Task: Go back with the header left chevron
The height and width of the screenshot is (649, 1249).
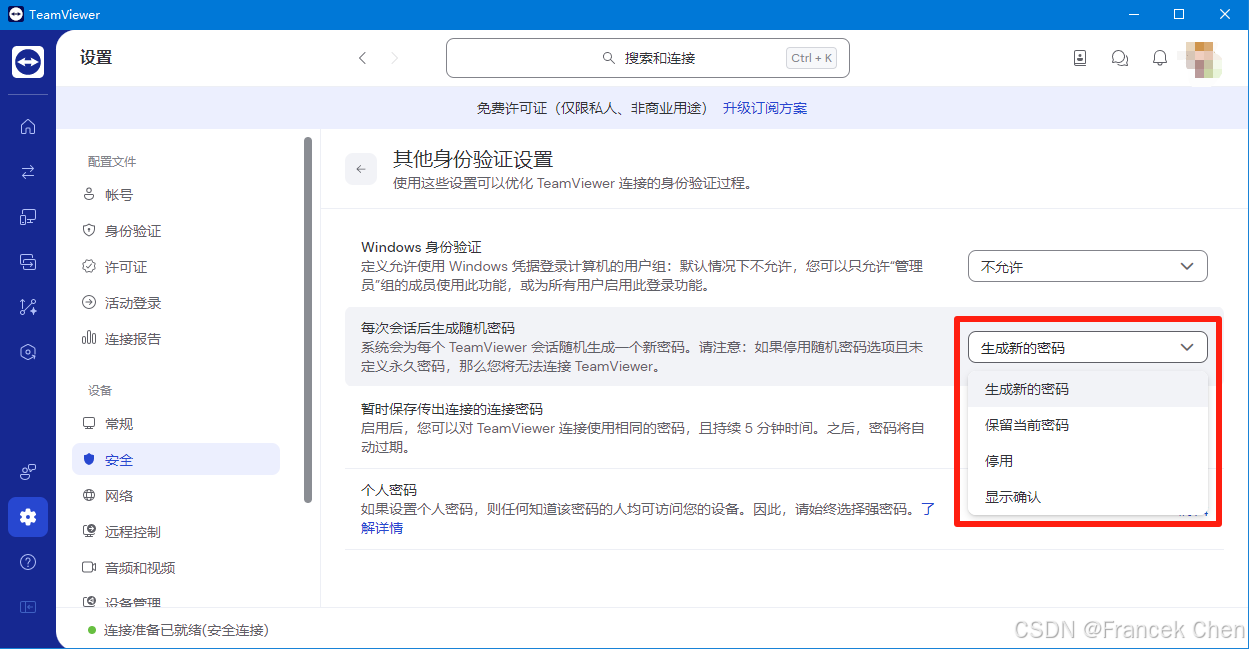Action: click(x=363, y=58)
